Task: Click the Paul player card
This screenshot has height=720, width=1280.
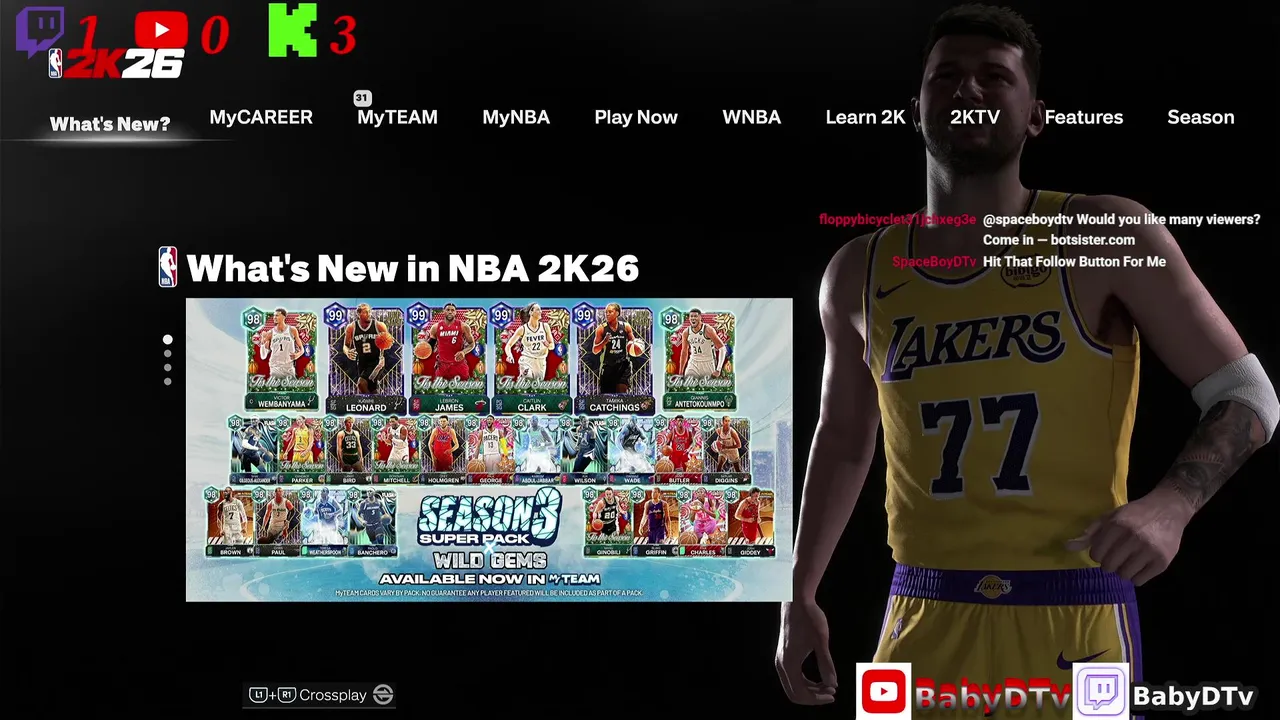Action: (x=276, y=522)
